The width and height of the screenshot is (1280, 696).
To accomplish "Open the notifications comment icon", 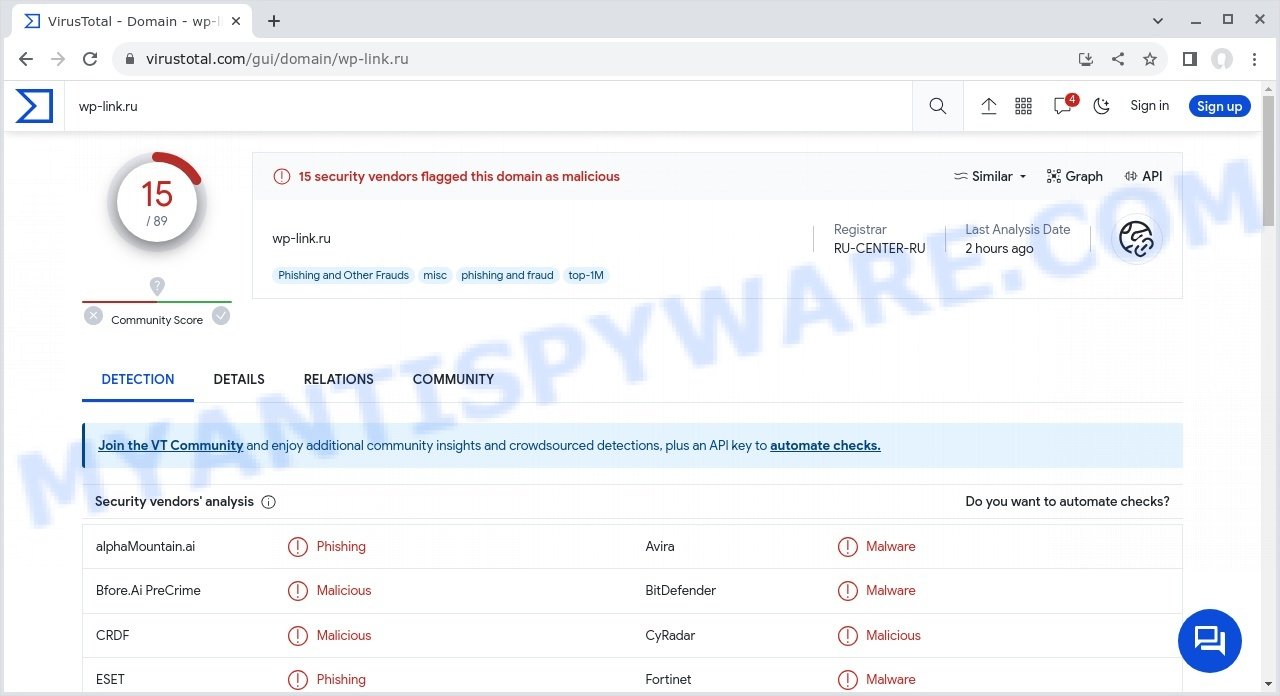I will 1063,106.
